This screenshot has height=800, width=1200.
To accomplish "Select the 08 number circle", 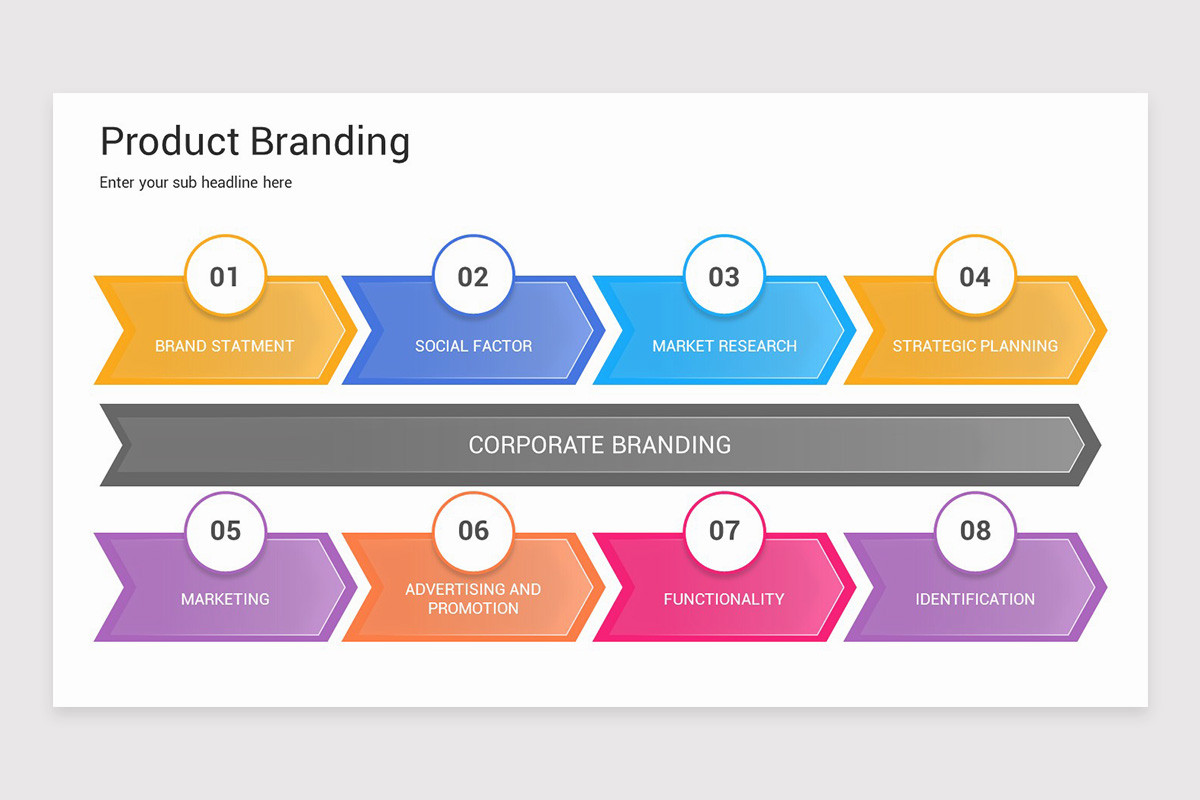I will pos(975,531).
